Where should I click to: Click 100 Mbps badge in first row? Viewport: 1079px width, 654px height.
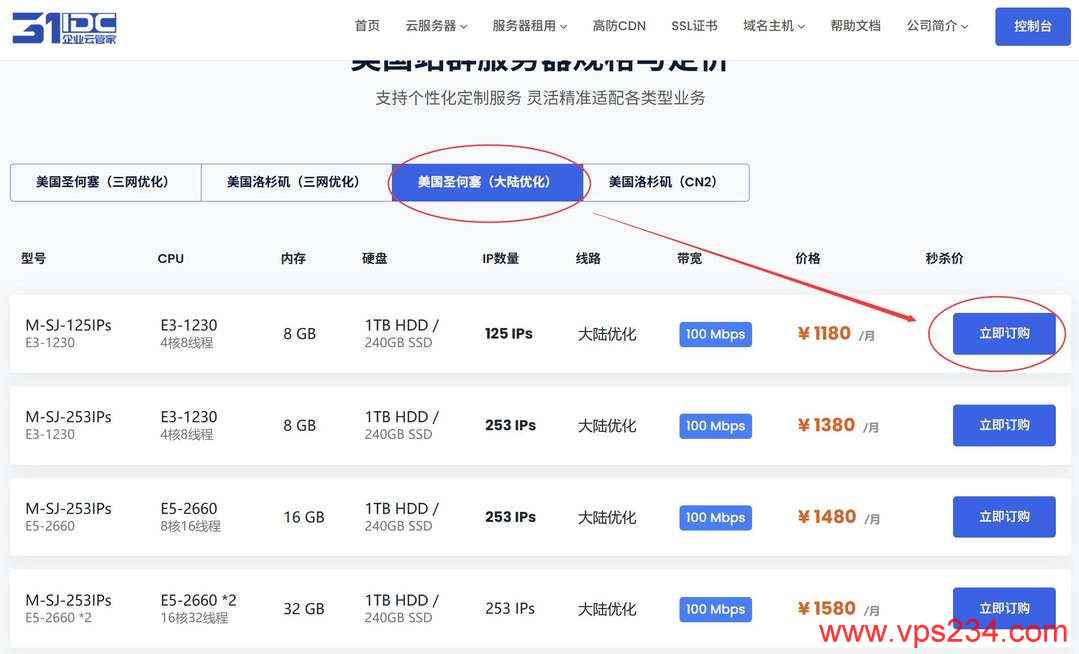[x=715, y=334]
